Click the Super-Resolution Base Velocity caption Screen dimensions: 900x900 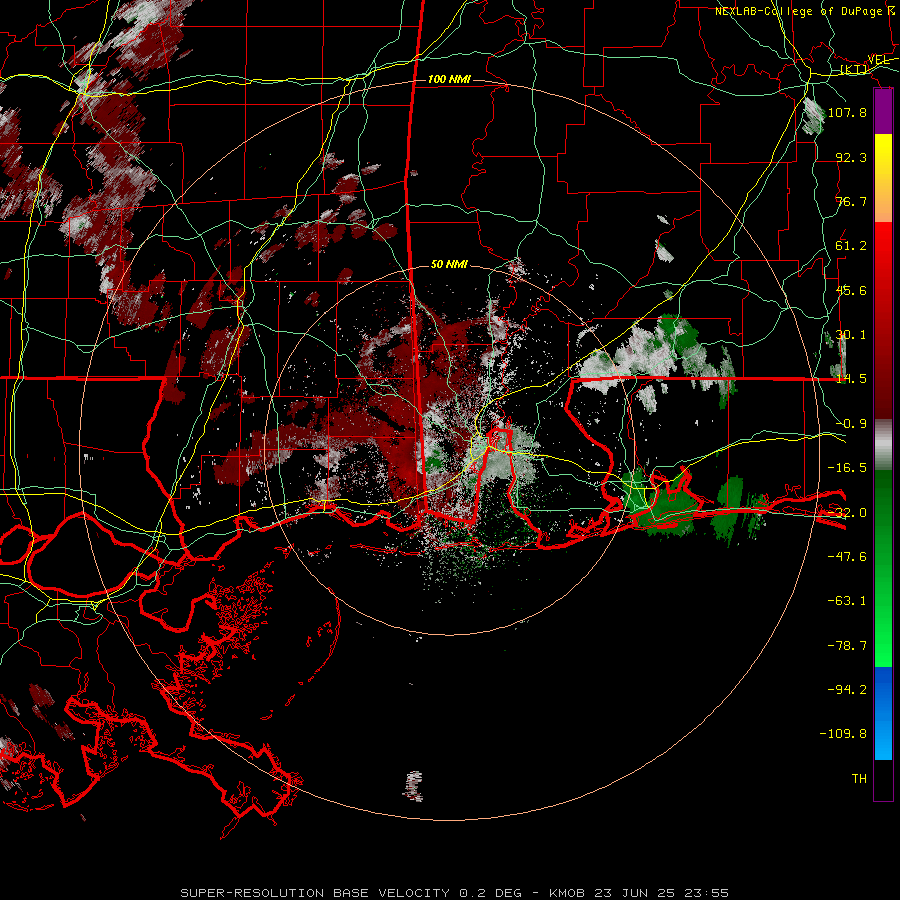(x=455, y=893)
